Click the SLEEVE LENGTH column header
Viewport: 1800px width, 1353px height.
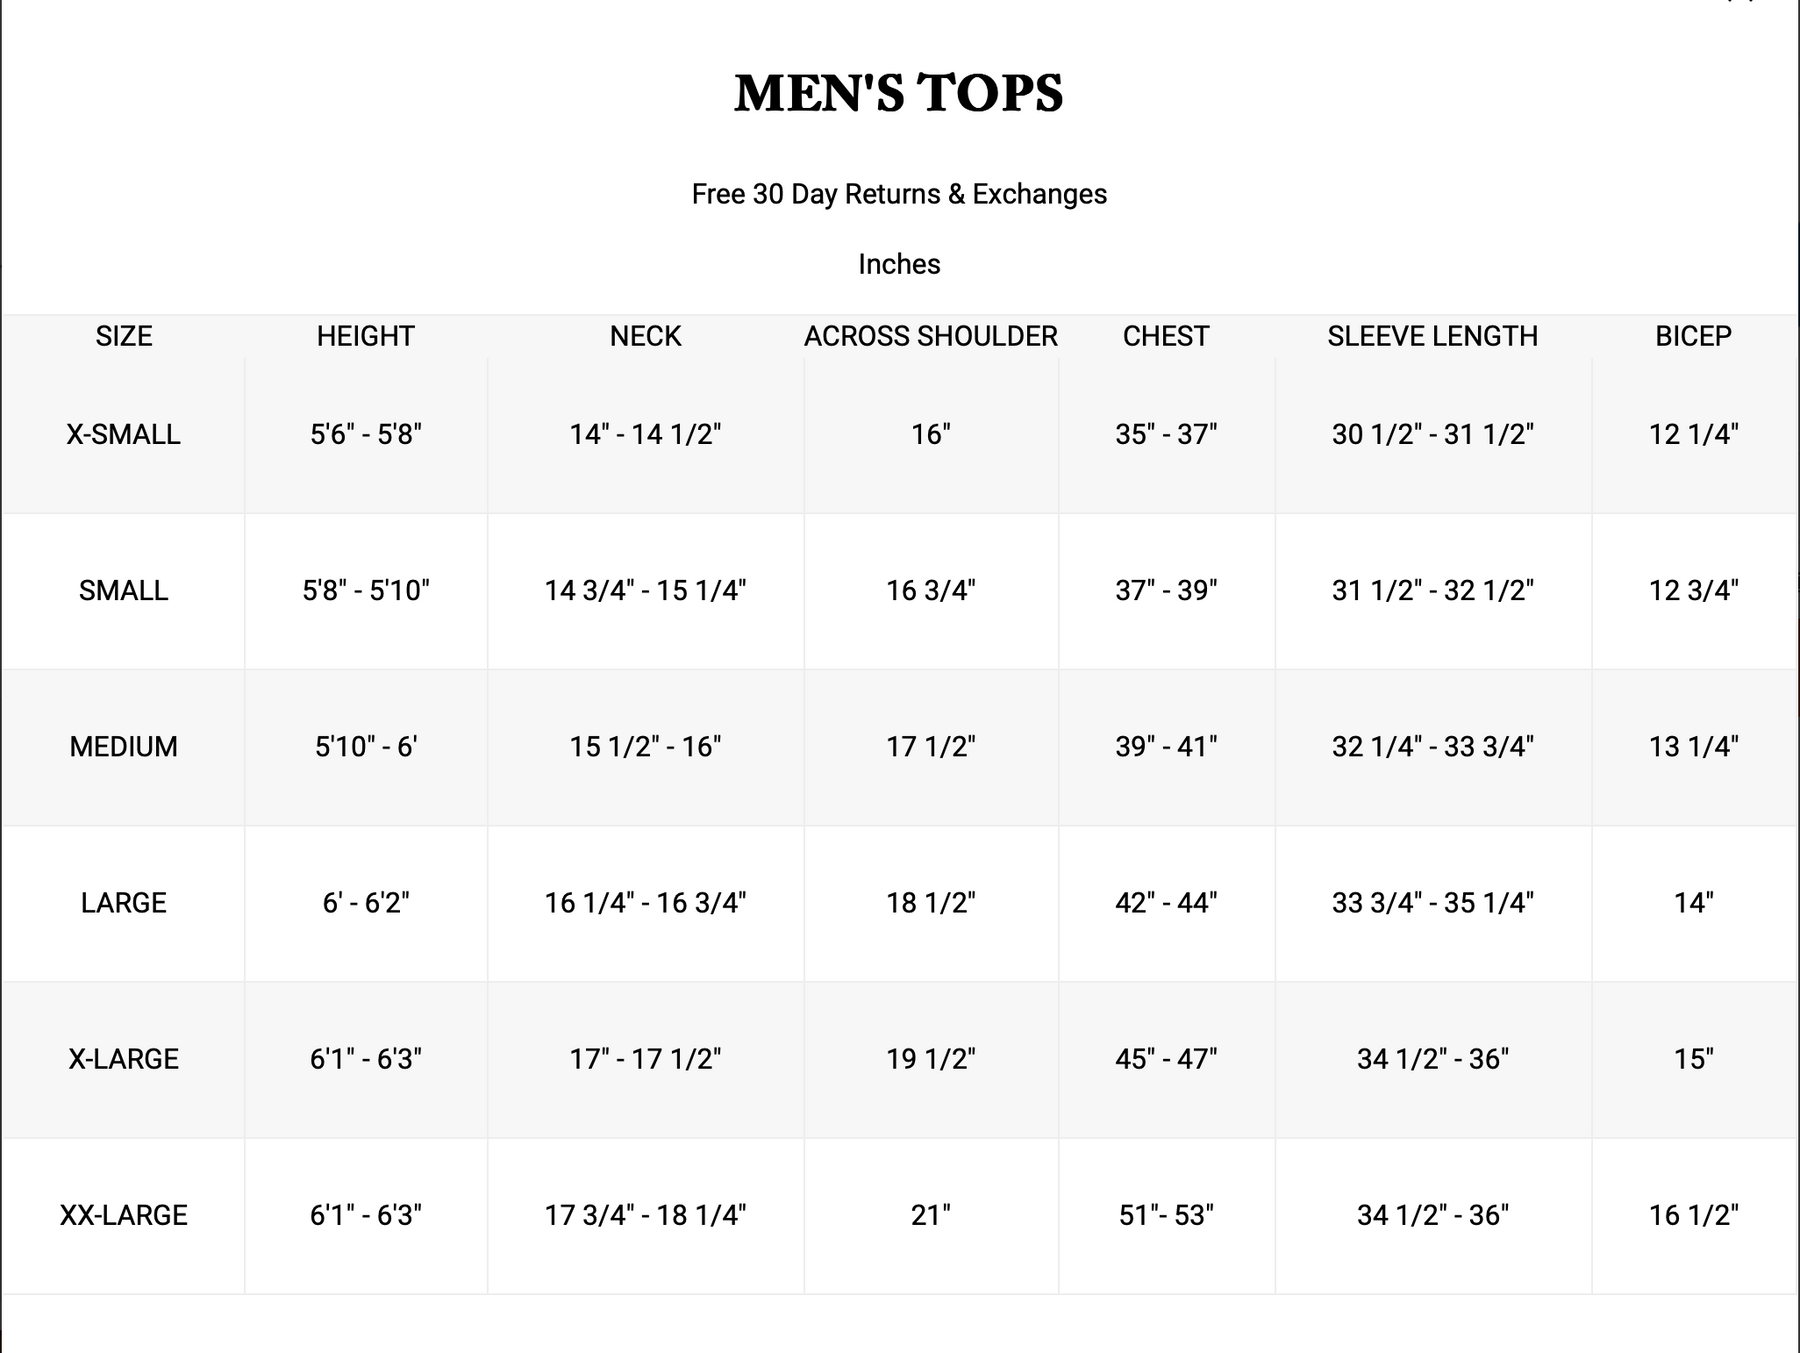coord(1432,336)
